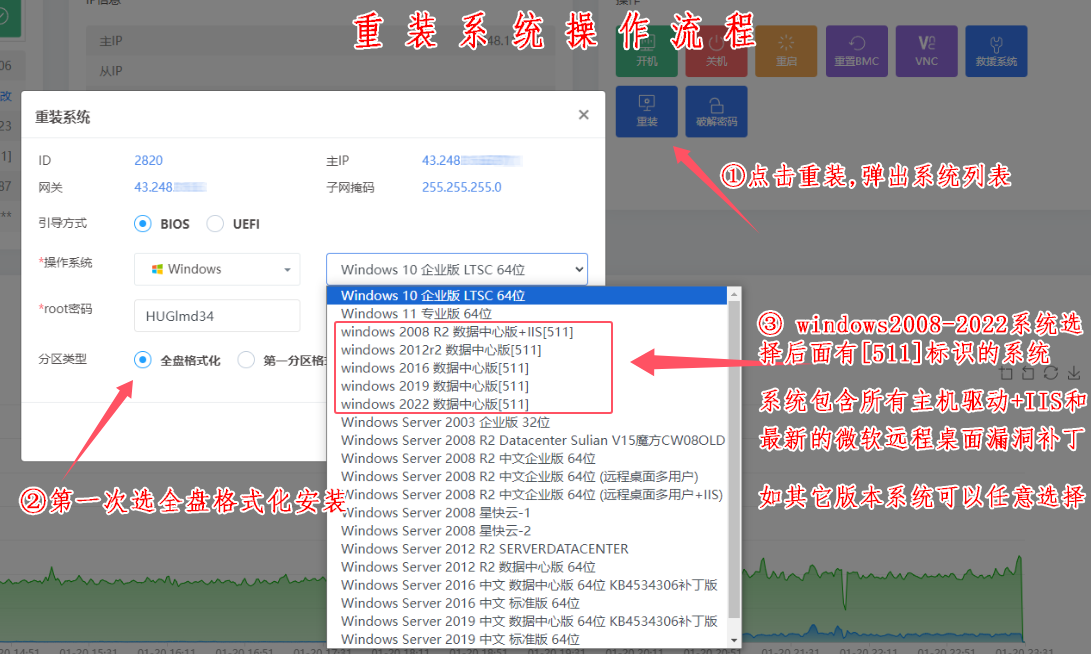Image resolution: width=1091 pixels, height=654 pixels.
Task: Select Server 2016 中文 数据中心版 KB4534306补丁版
Action: click(527, 585)
